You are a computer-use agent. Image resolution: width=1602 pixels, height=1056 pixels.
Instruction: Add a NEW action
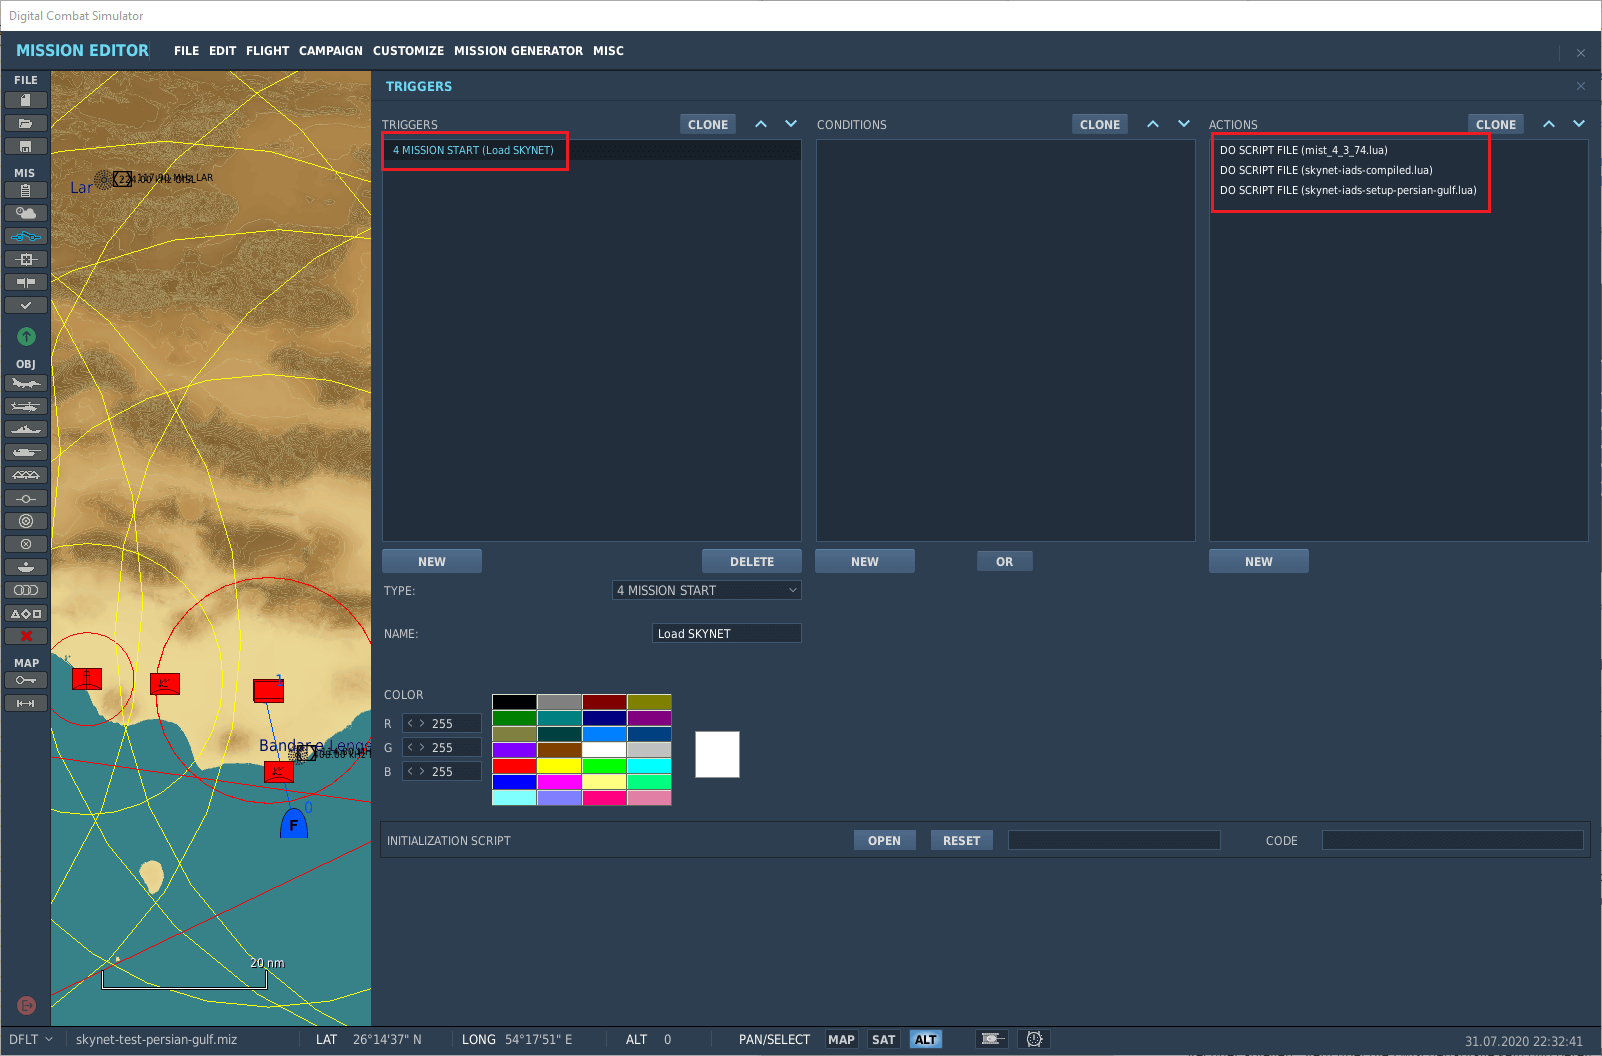pos(1259,561)
